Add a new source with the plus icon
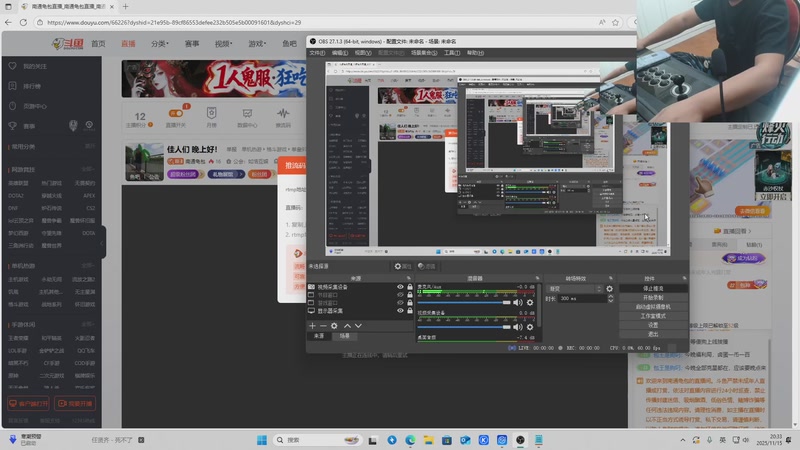 [x=312, y=326]
